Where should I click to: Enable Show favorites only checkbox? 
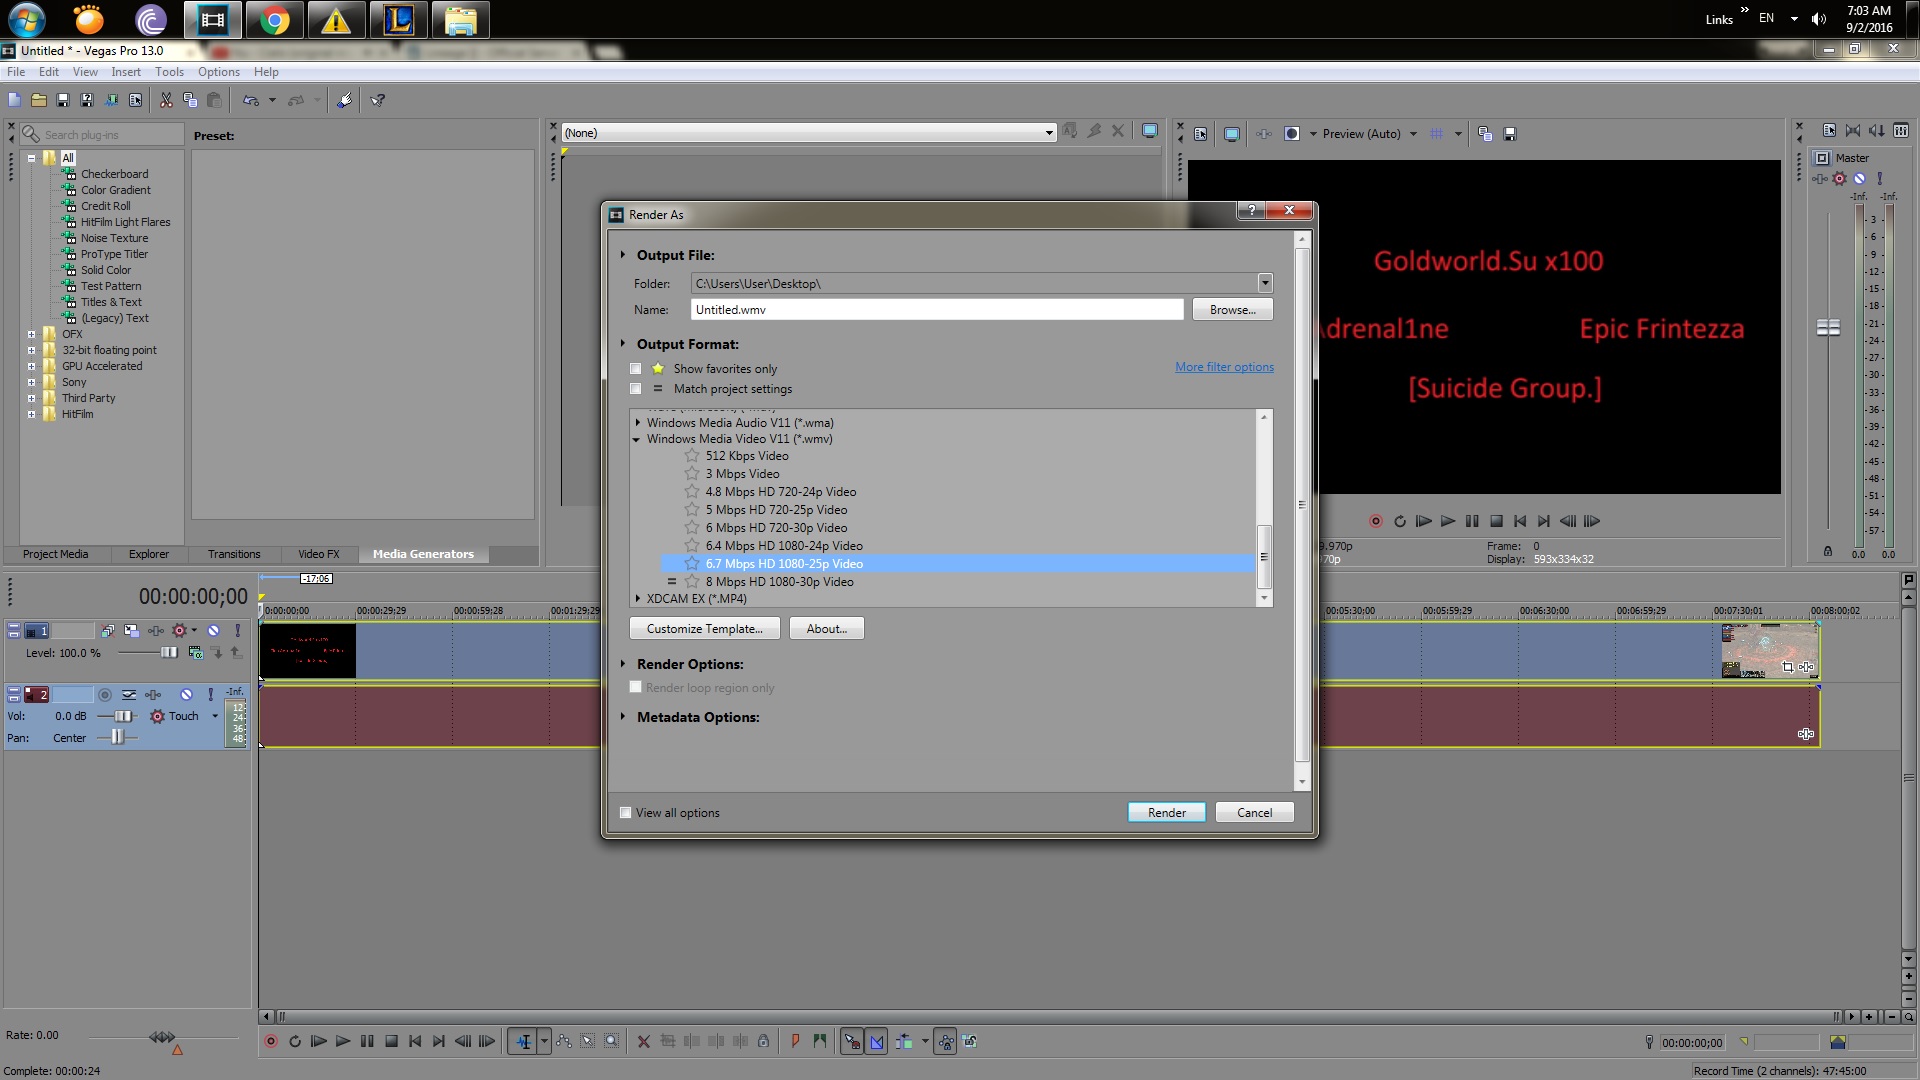pos(636,369)
